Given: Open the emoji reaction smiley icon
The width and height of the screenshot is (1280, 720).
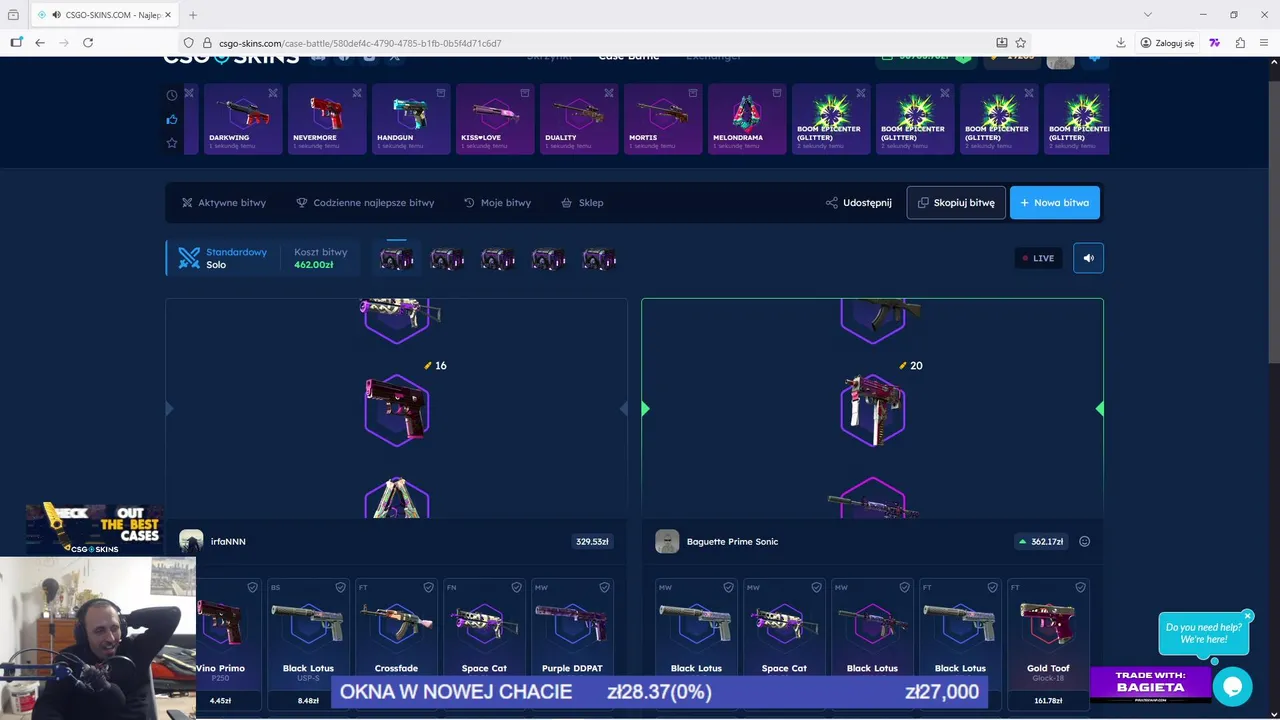Looking at the screenshot, I should 1084,541.
